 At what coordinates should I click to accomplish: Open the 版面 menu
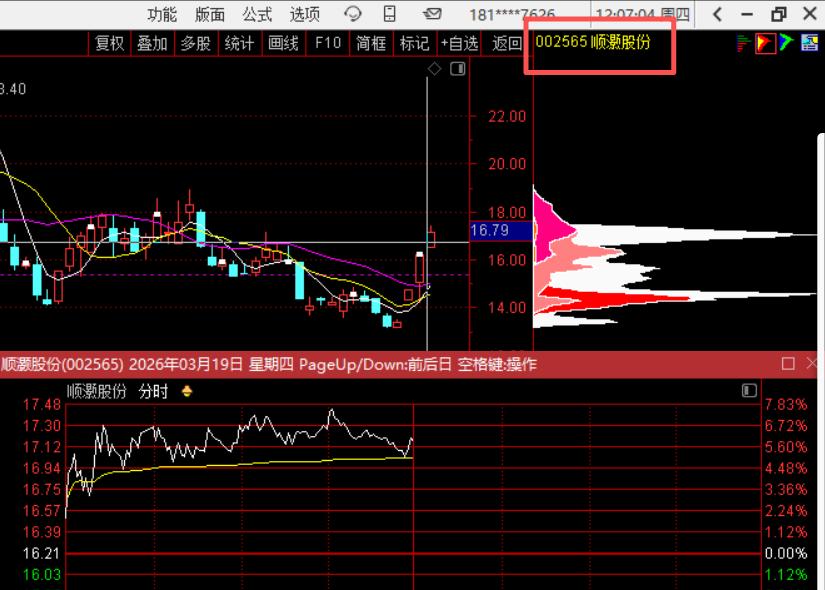point(209,14)
